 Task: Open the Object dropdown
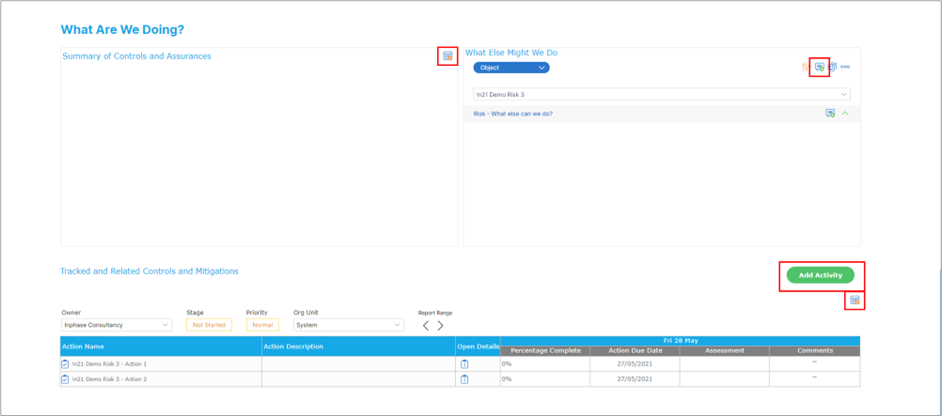(511, 68)
